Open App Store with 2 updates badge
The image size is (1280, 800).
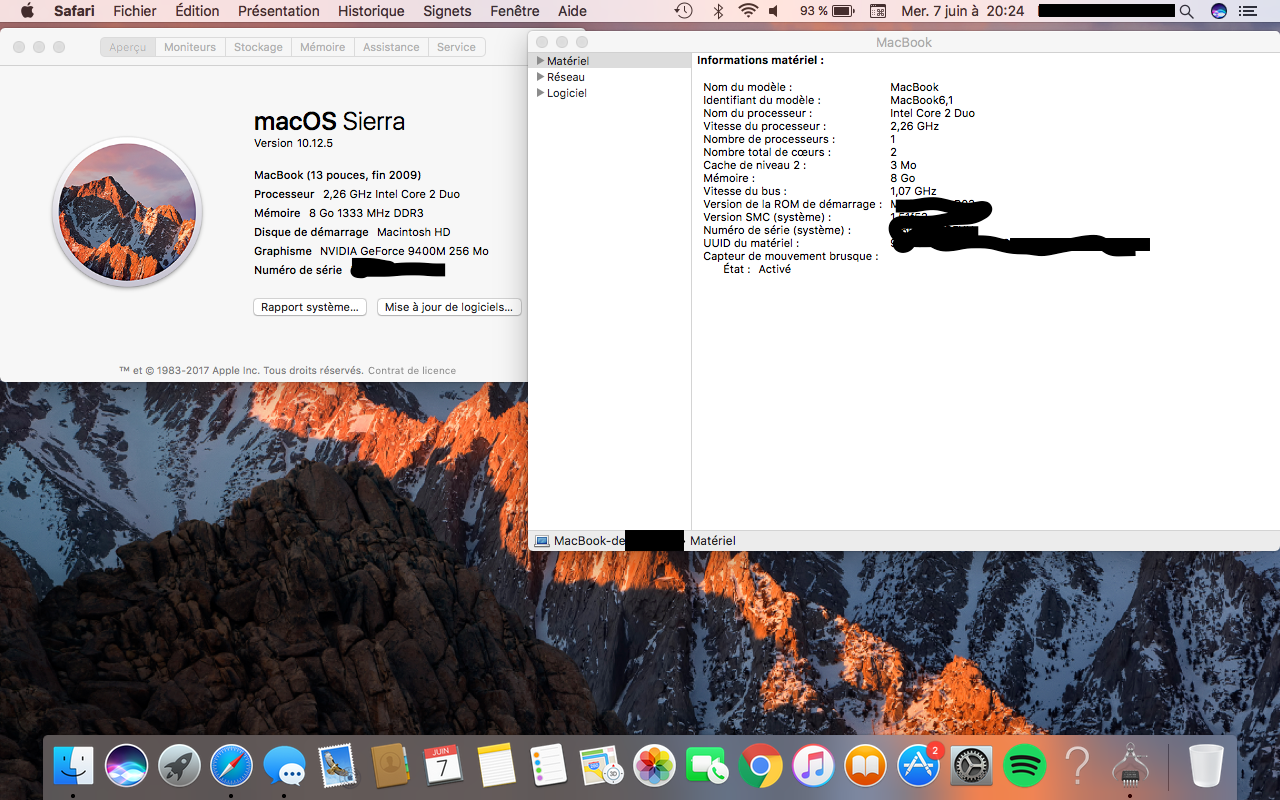pyautogui.click(x=919, y=767)
